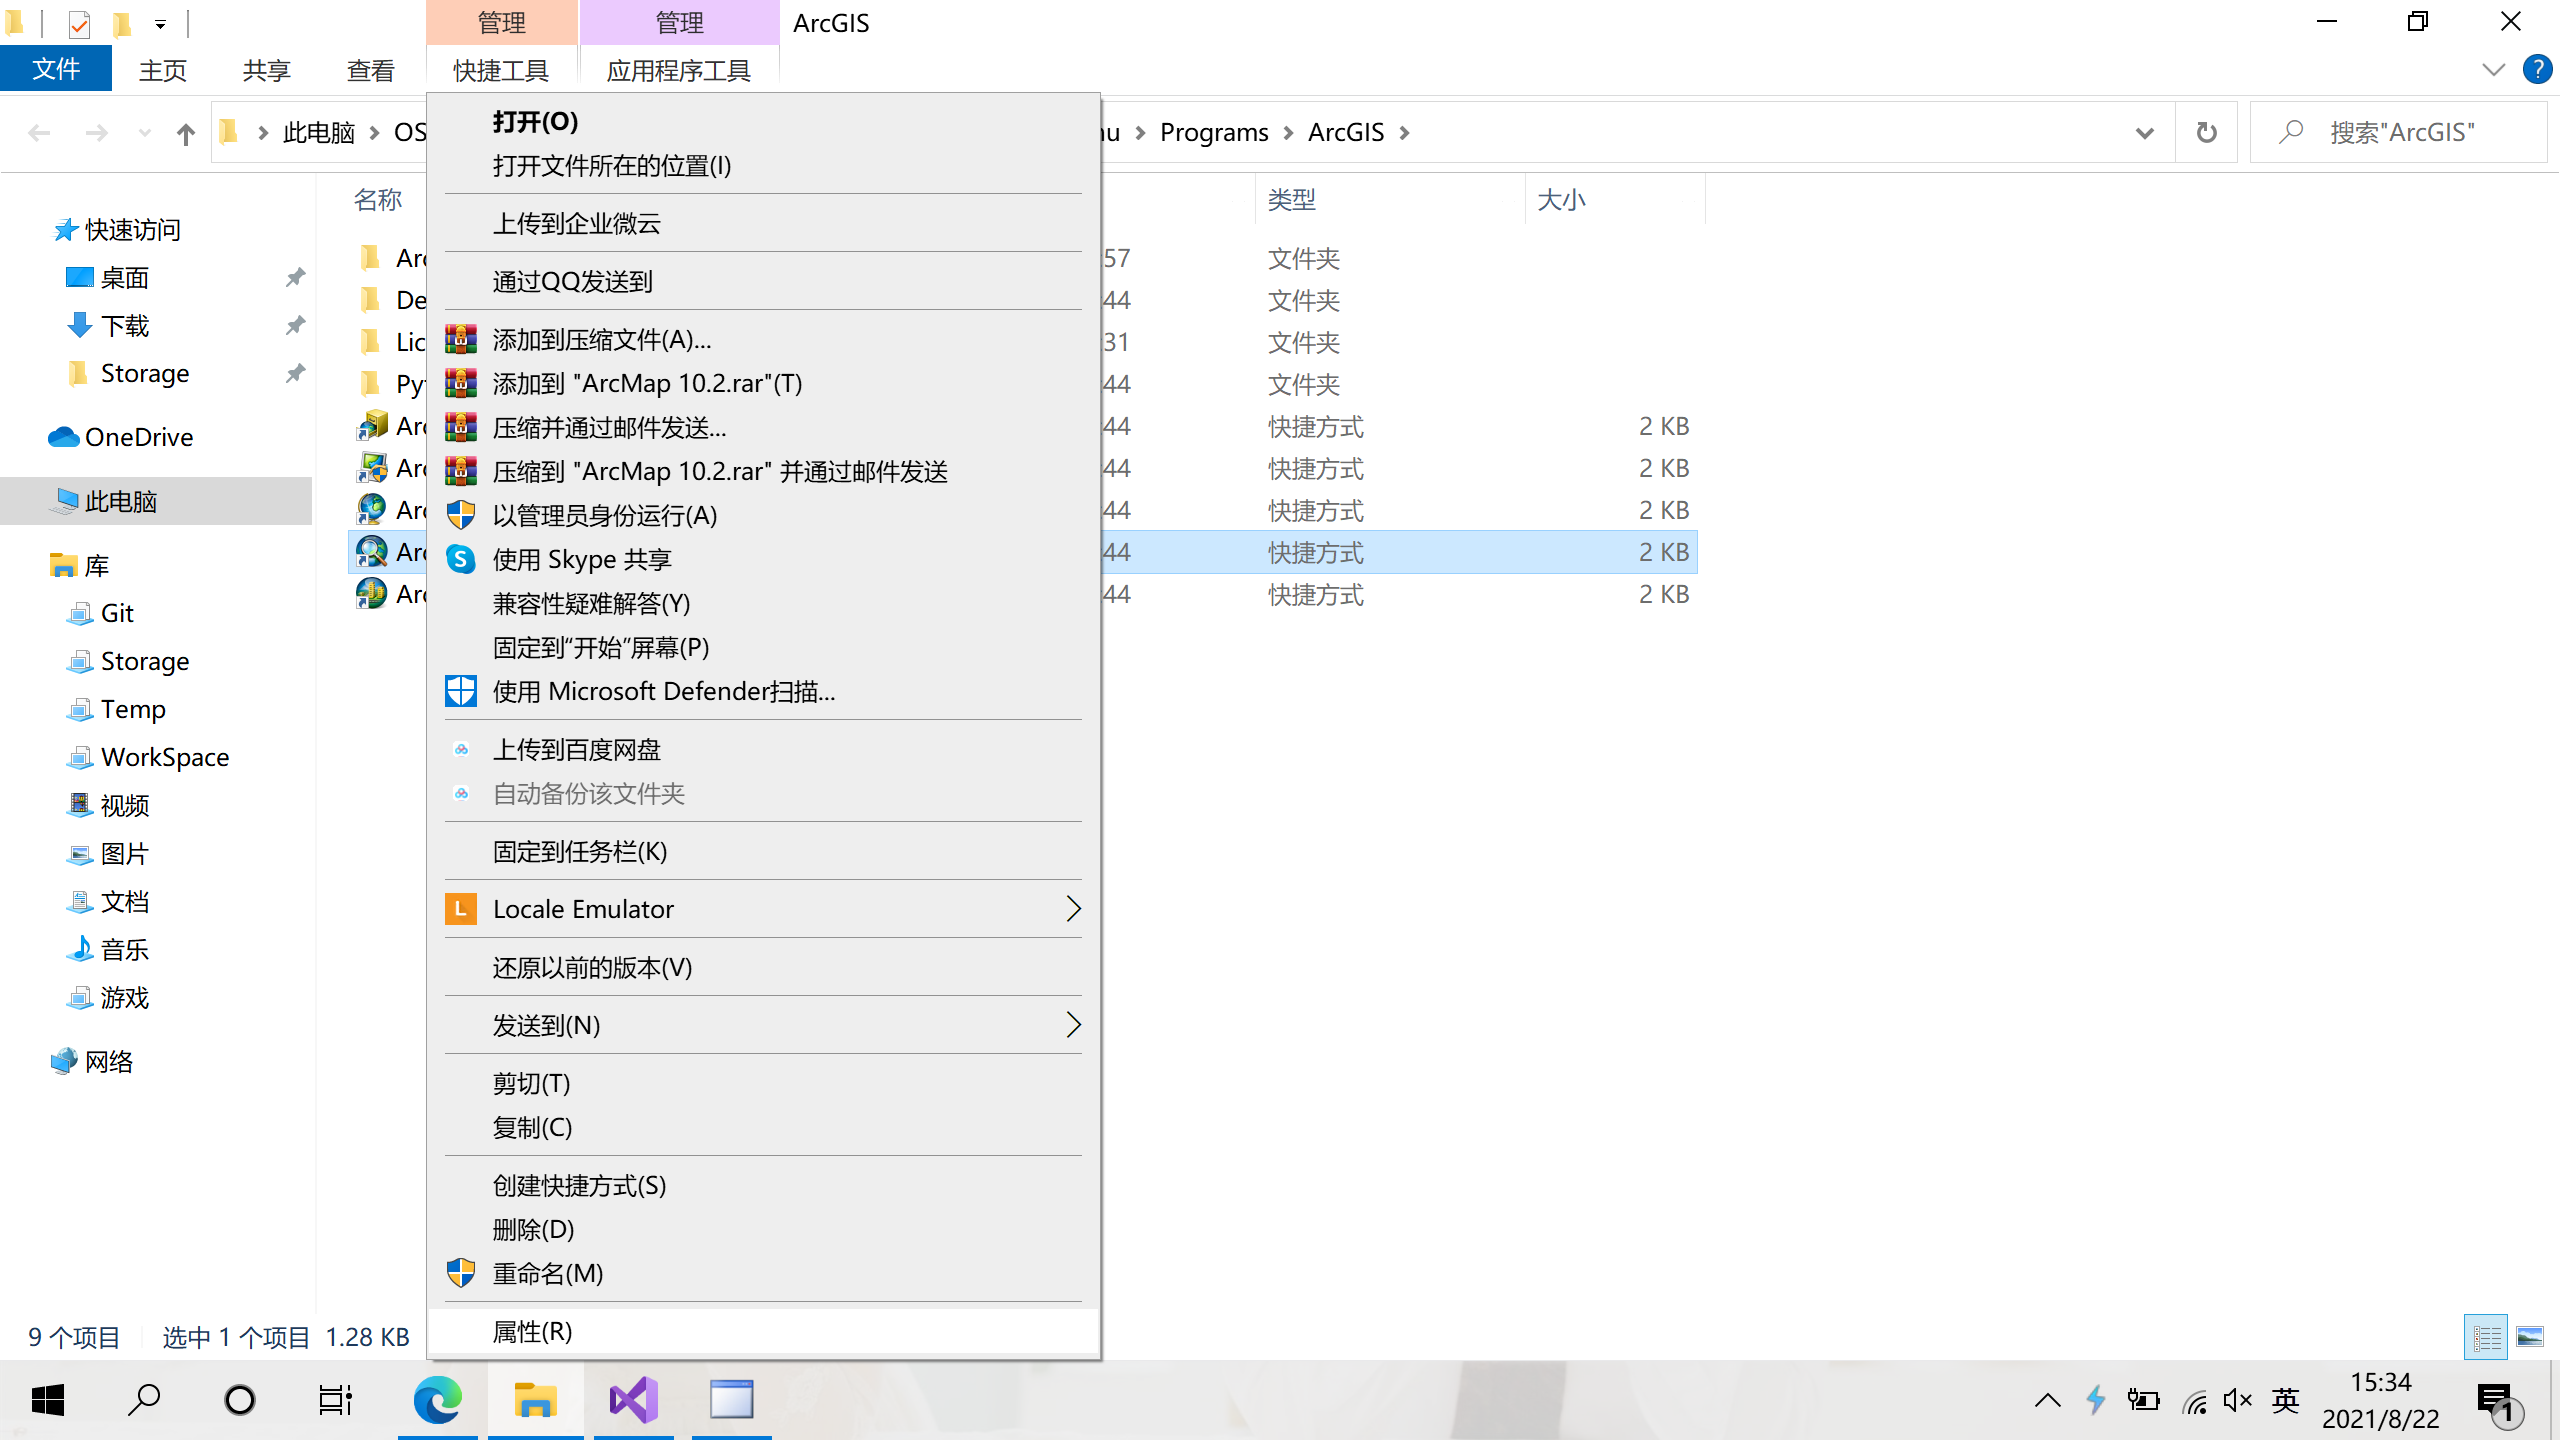Open Microsoft Edge from the taskbar
The height and width of the screenshot is (1440, 2560).
438,1400
